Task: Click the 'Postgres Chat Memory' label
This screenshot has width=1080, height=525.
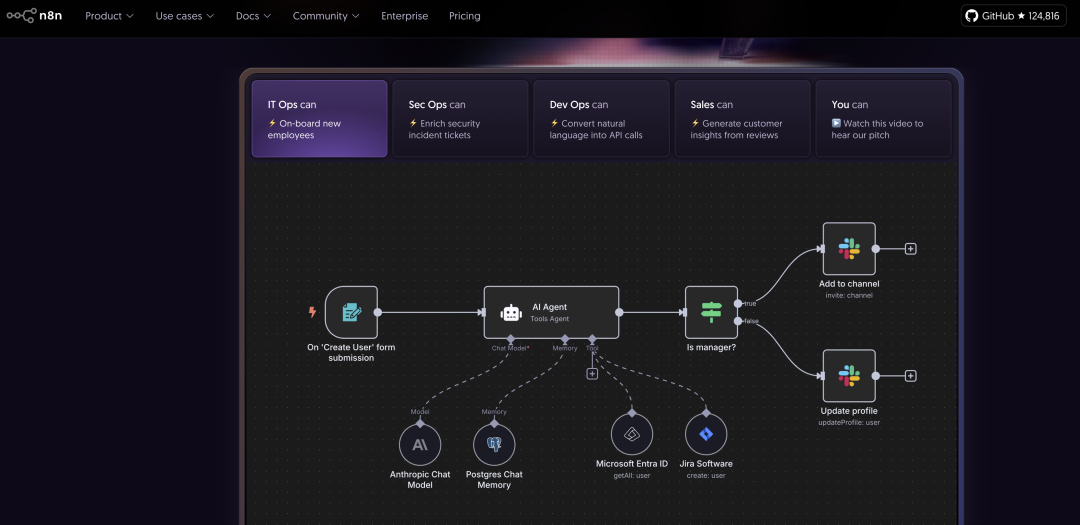Action: (494, 480)
